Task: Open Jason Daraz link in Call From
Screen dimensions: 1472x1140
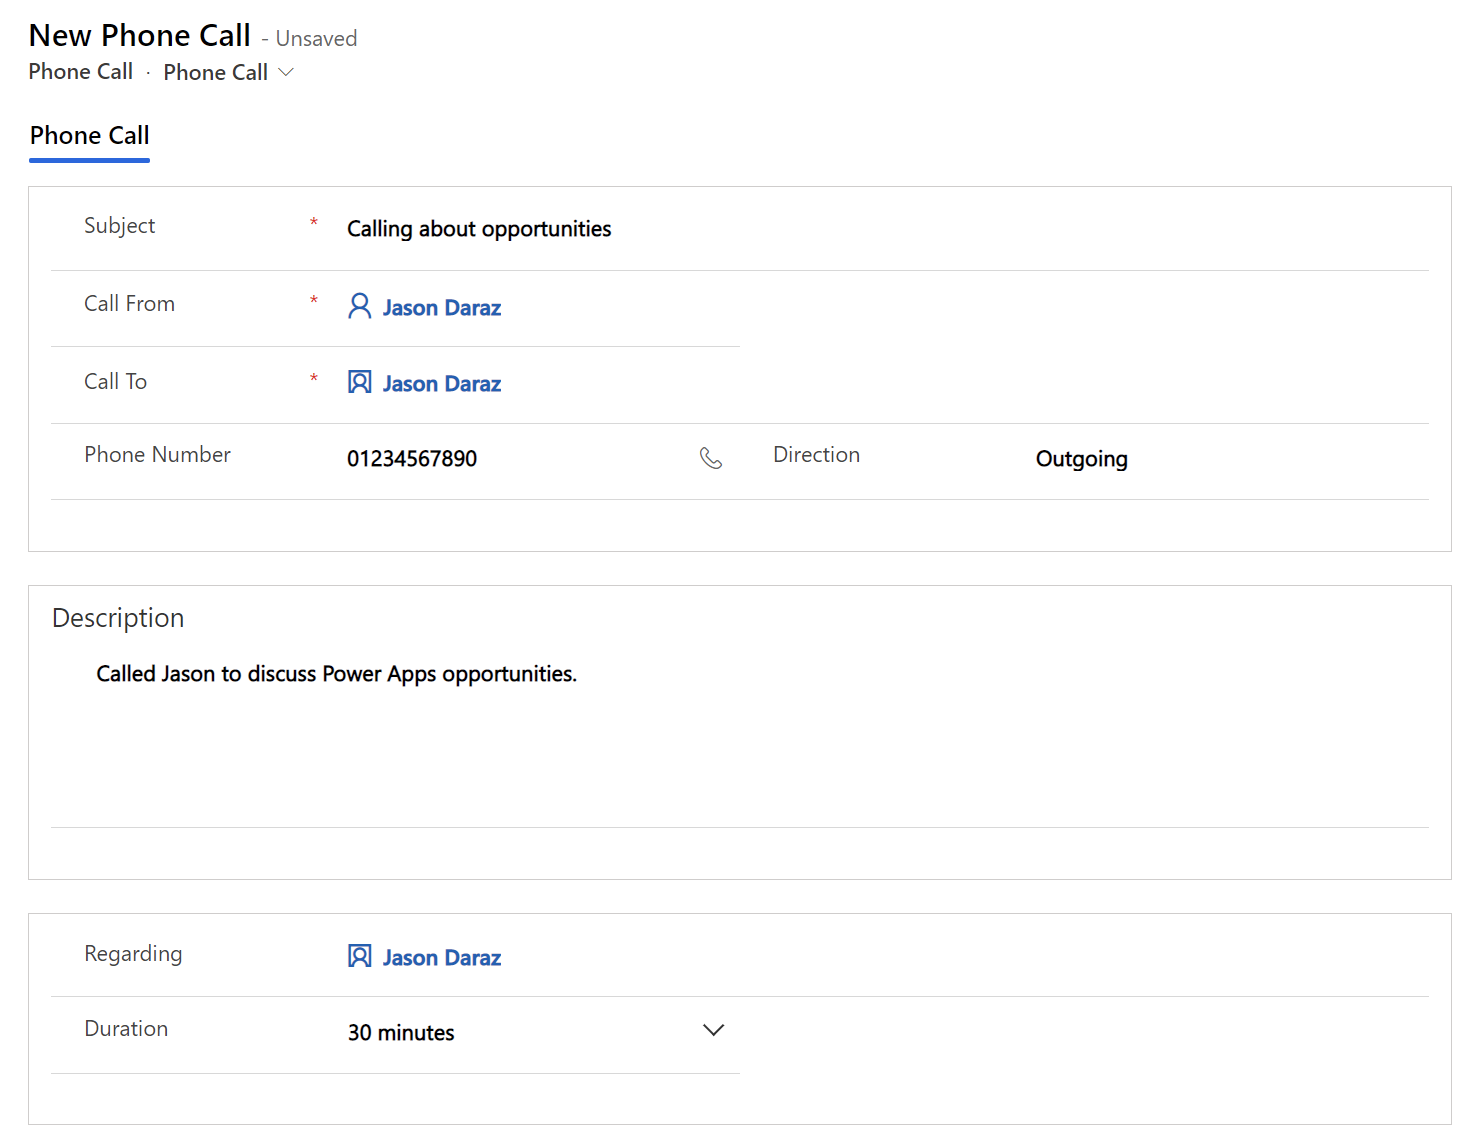Action: click(442, 308)
